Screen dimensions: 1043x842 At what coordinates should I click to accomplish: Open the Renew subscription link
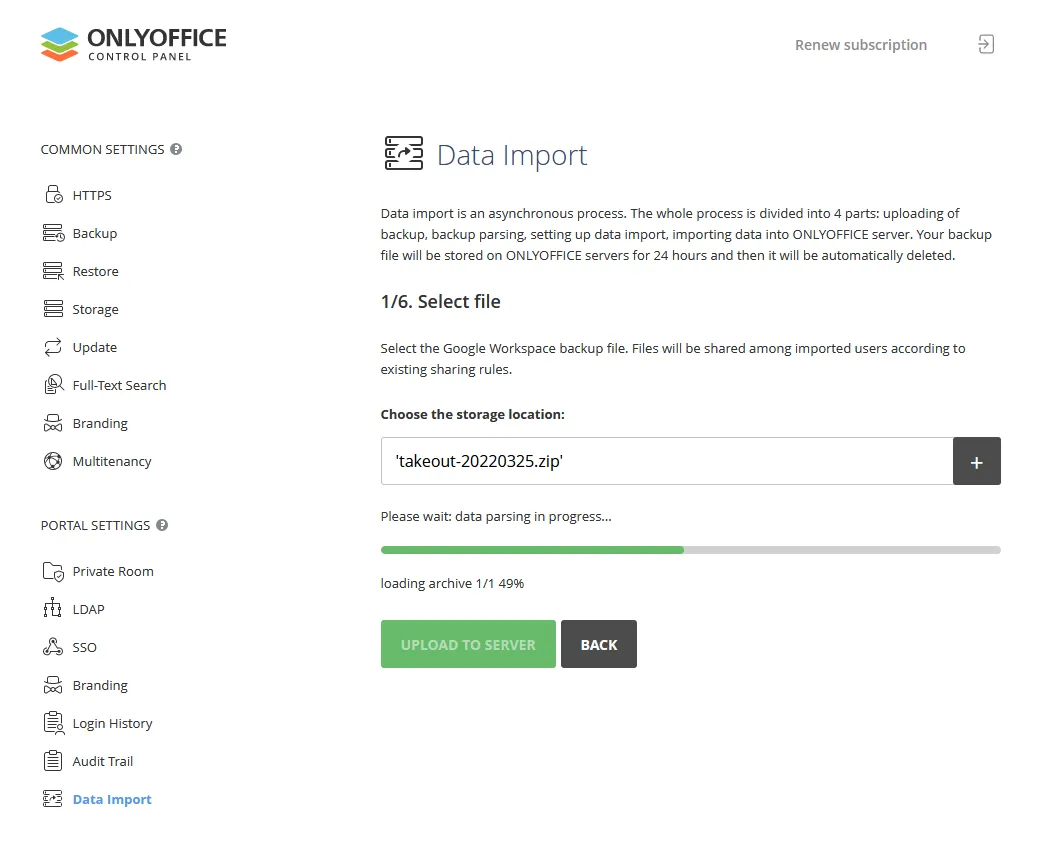tap(860, 44)
